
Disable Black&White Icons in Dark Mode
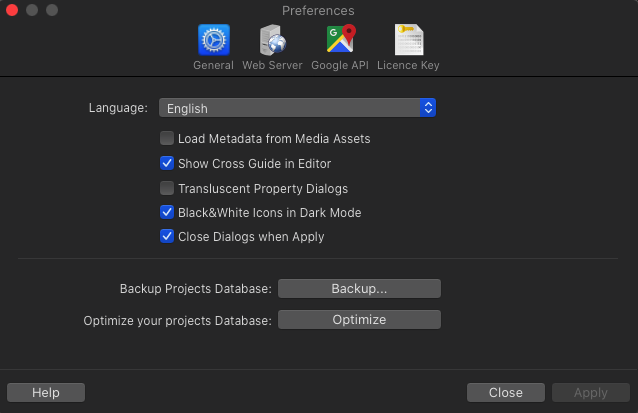pos(167,212)
